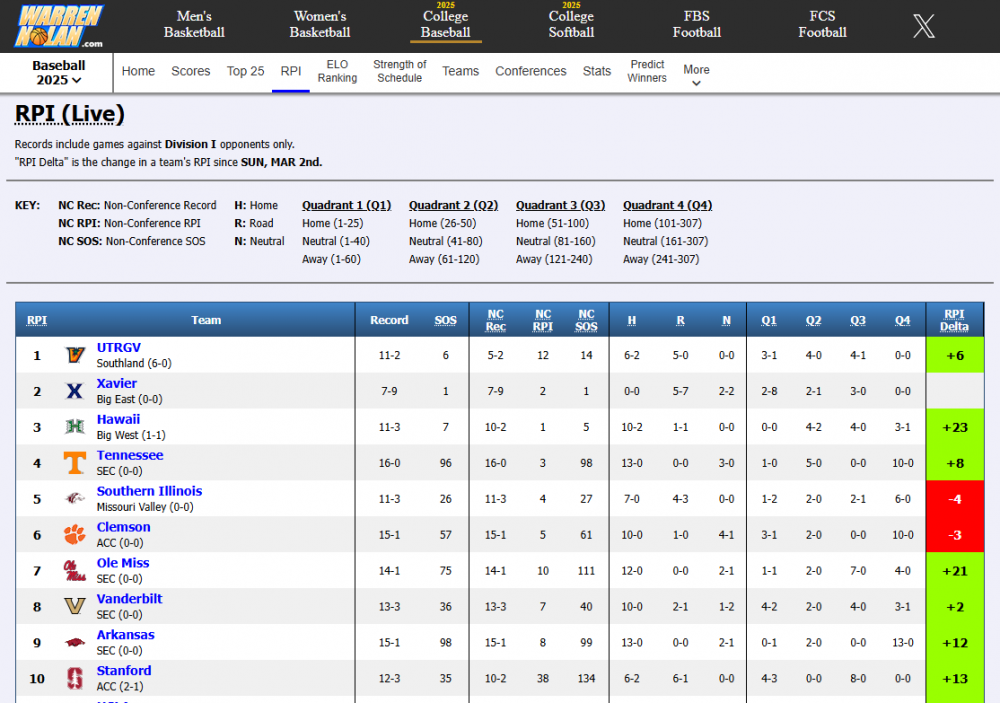Image resolution: width=1000 pixels, height=703 pixels.
Task: Click Hawaii's green +23 RPI delta cell
Action: 954,427
